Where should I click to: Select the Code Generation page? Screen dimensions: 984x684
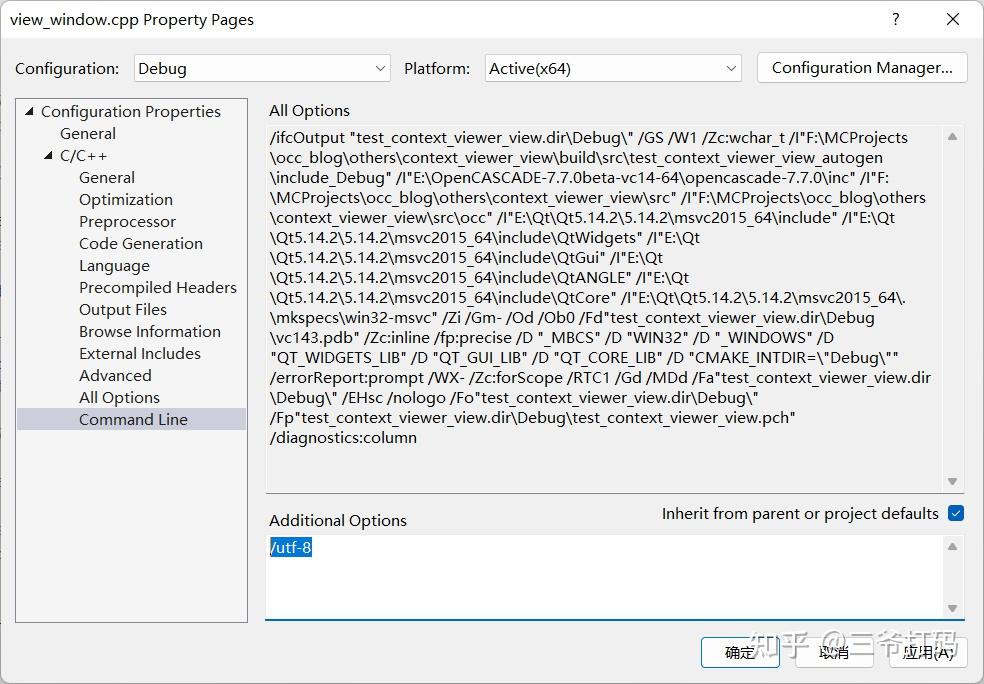[140, 243]
